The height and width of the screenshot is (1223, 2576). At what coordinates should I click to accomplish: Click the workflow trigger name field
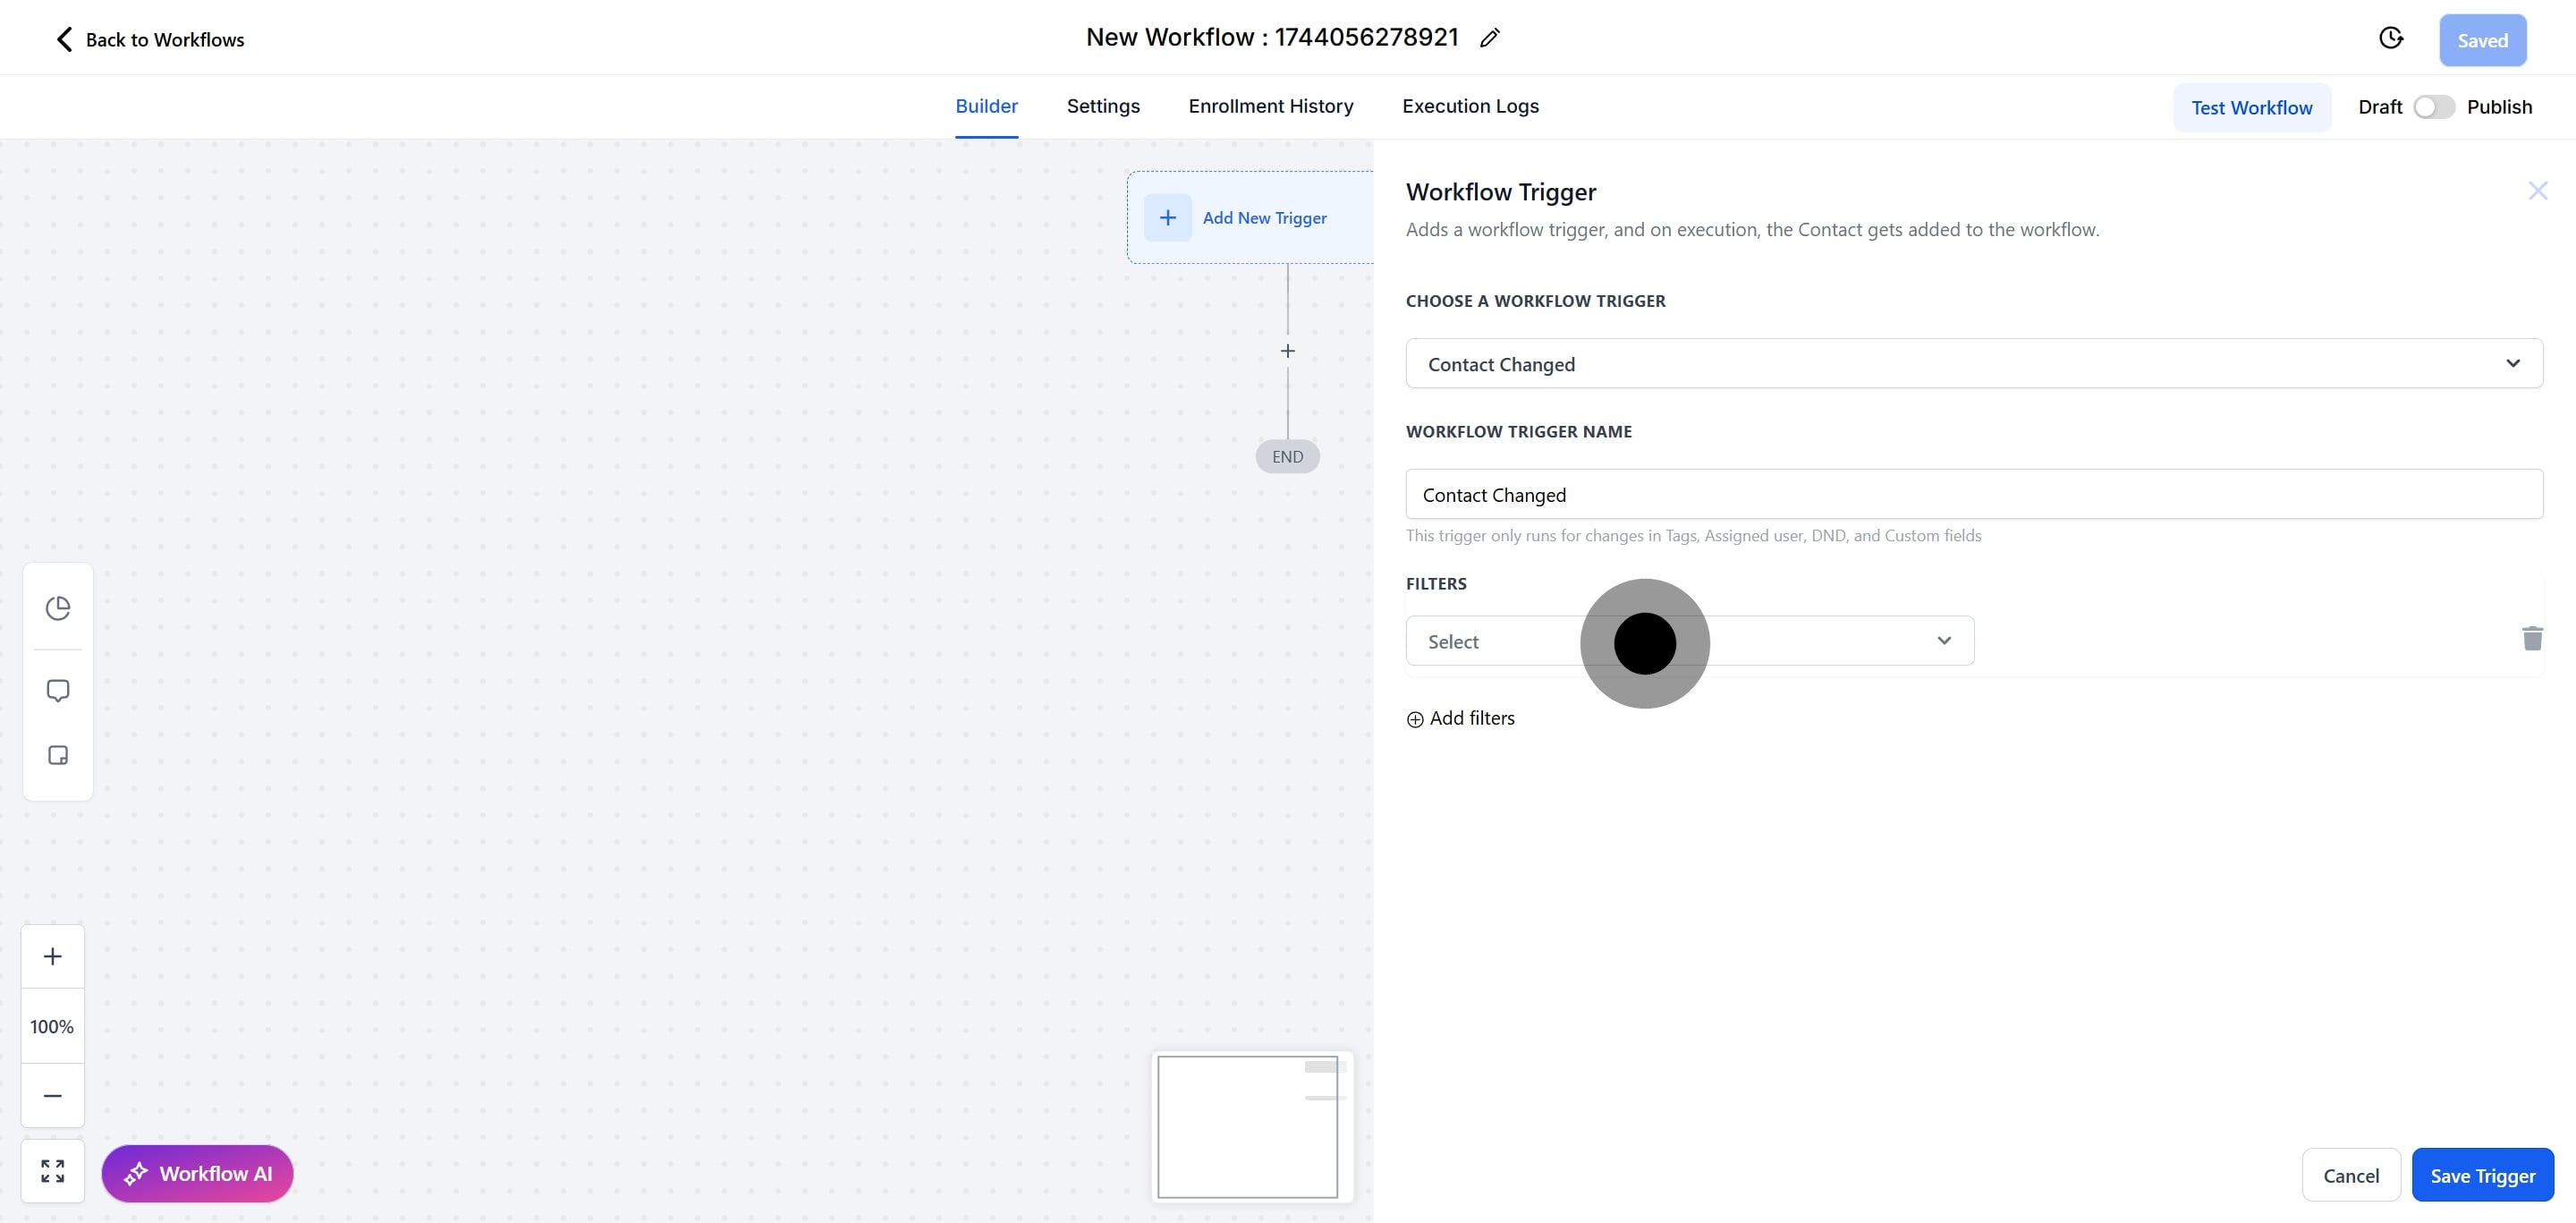point(1973,494)
